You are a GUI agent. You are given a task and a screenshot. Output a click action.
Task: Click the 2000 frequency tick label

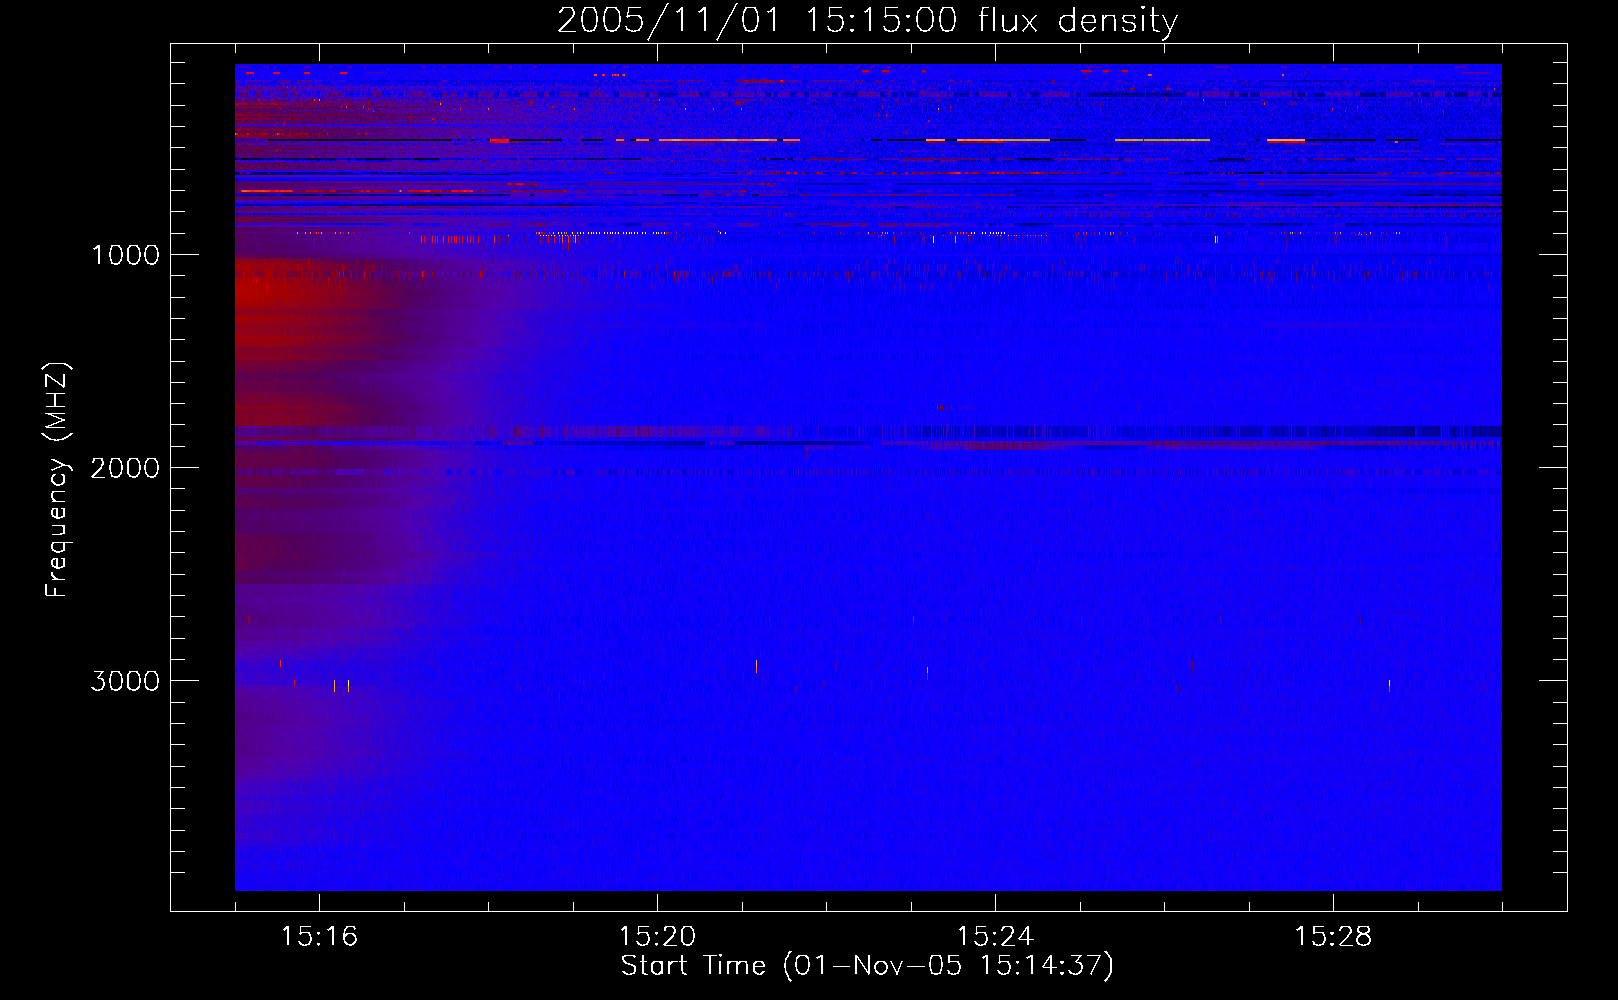125,468
